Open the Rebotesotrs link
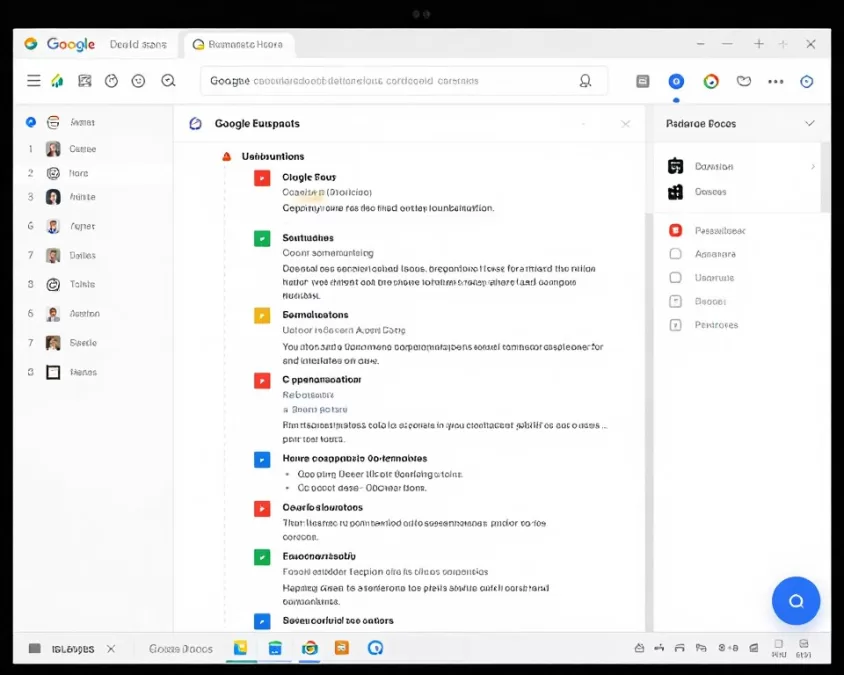This screenshot has width=844, height=675. click(x=308, y=395)
